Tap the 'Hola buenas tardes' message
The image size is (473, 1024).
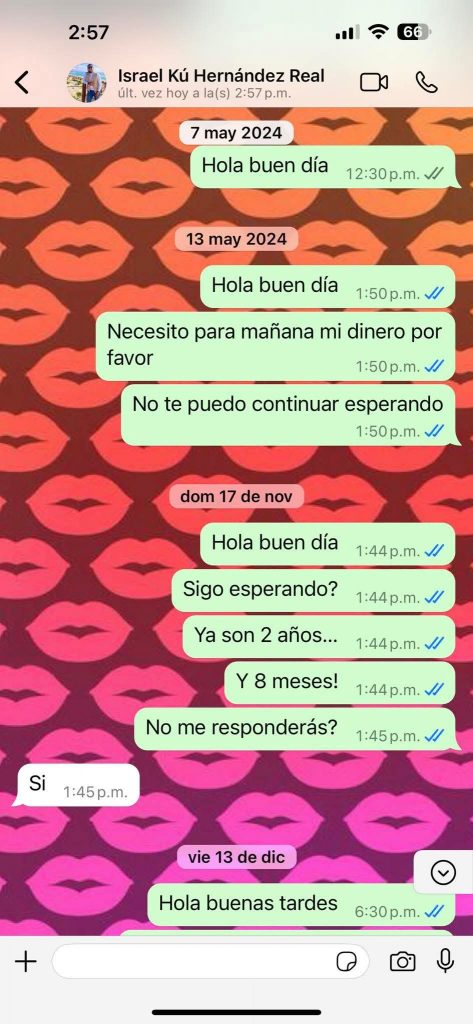pyautogui.click(x=301, y=904)
